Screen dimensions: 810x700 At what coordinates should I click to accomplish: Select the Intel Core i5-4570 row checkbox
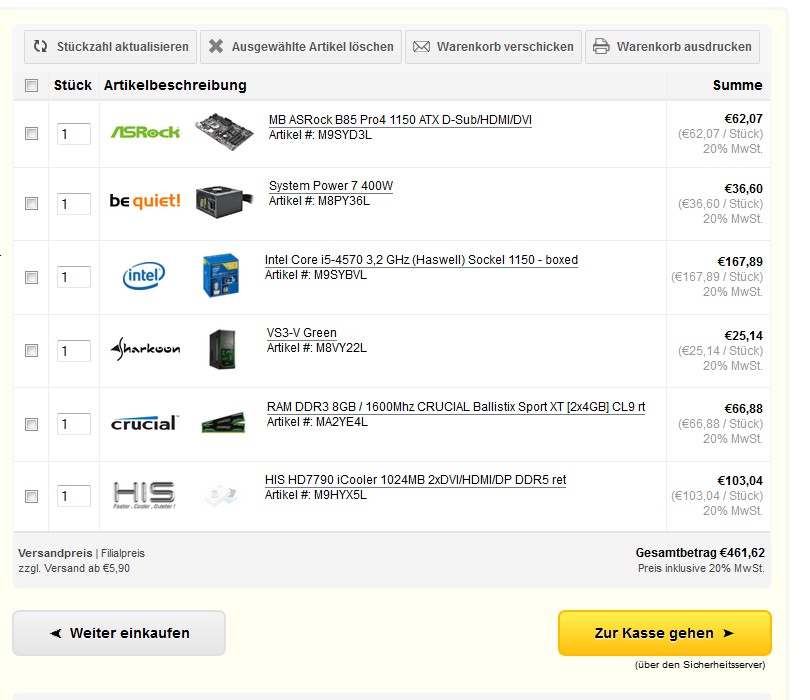tap(32, 277)
